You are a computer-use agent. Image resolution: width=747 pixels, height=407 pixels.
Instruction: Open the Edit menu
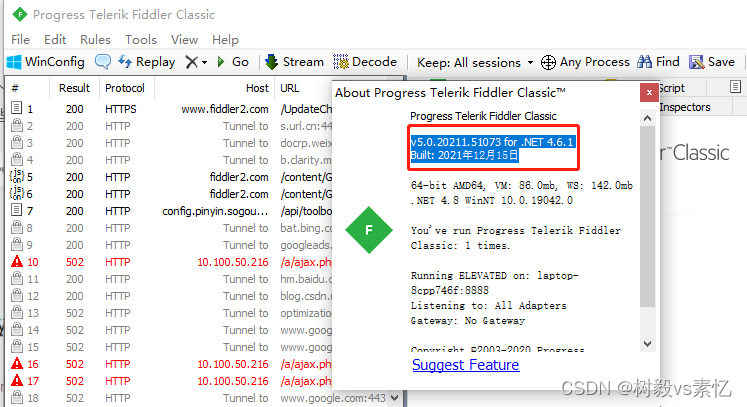click(55, 40)
